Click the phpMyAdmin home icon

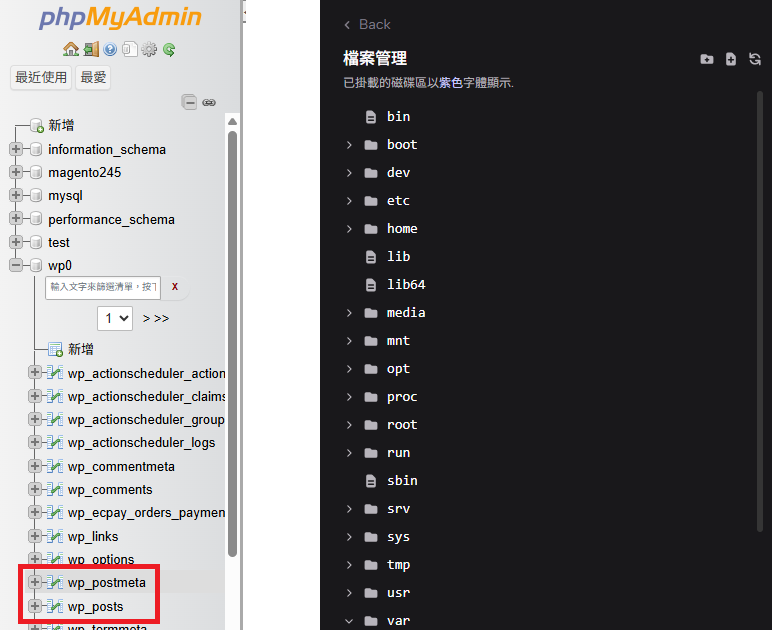[x=70, y=49]
